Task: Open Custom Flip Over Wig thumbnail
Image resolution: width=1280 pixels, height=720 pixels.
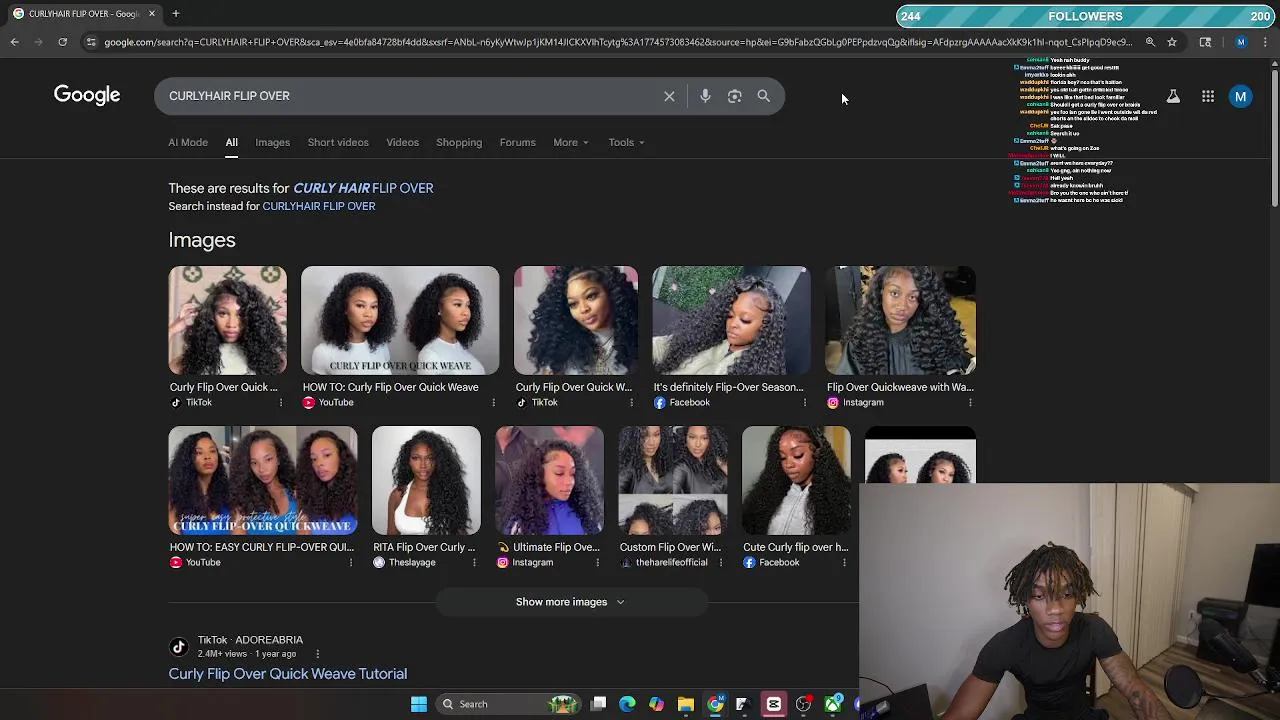Action: (x=673, y=481)
